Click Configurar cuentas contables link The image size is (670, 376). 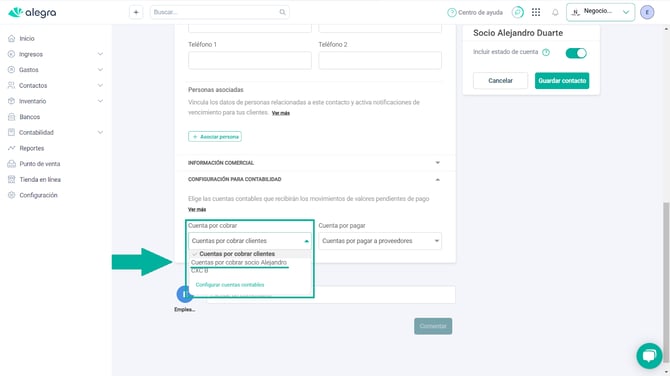tap(230, 285)
